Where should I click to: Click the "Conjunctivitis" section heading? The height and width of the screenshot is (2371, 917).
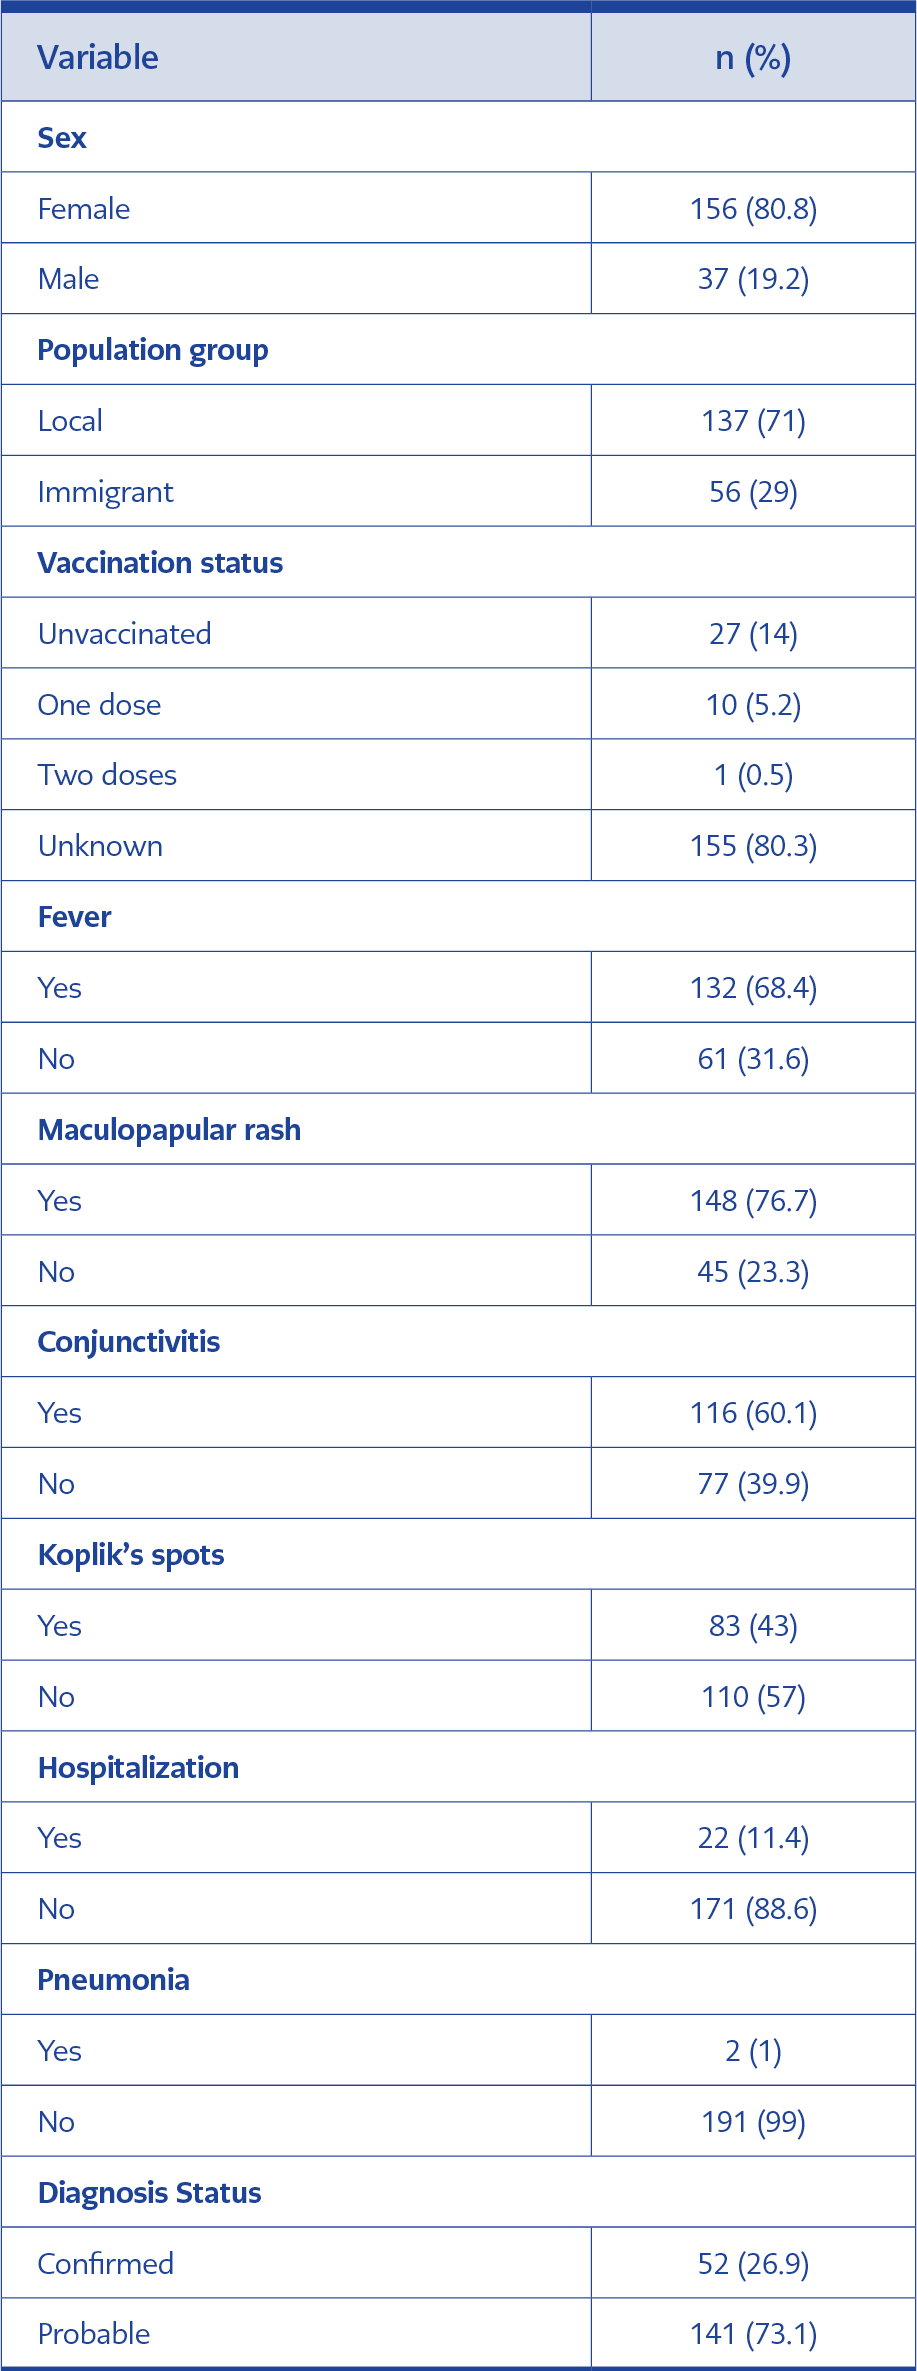click(x=129, y=1342)
